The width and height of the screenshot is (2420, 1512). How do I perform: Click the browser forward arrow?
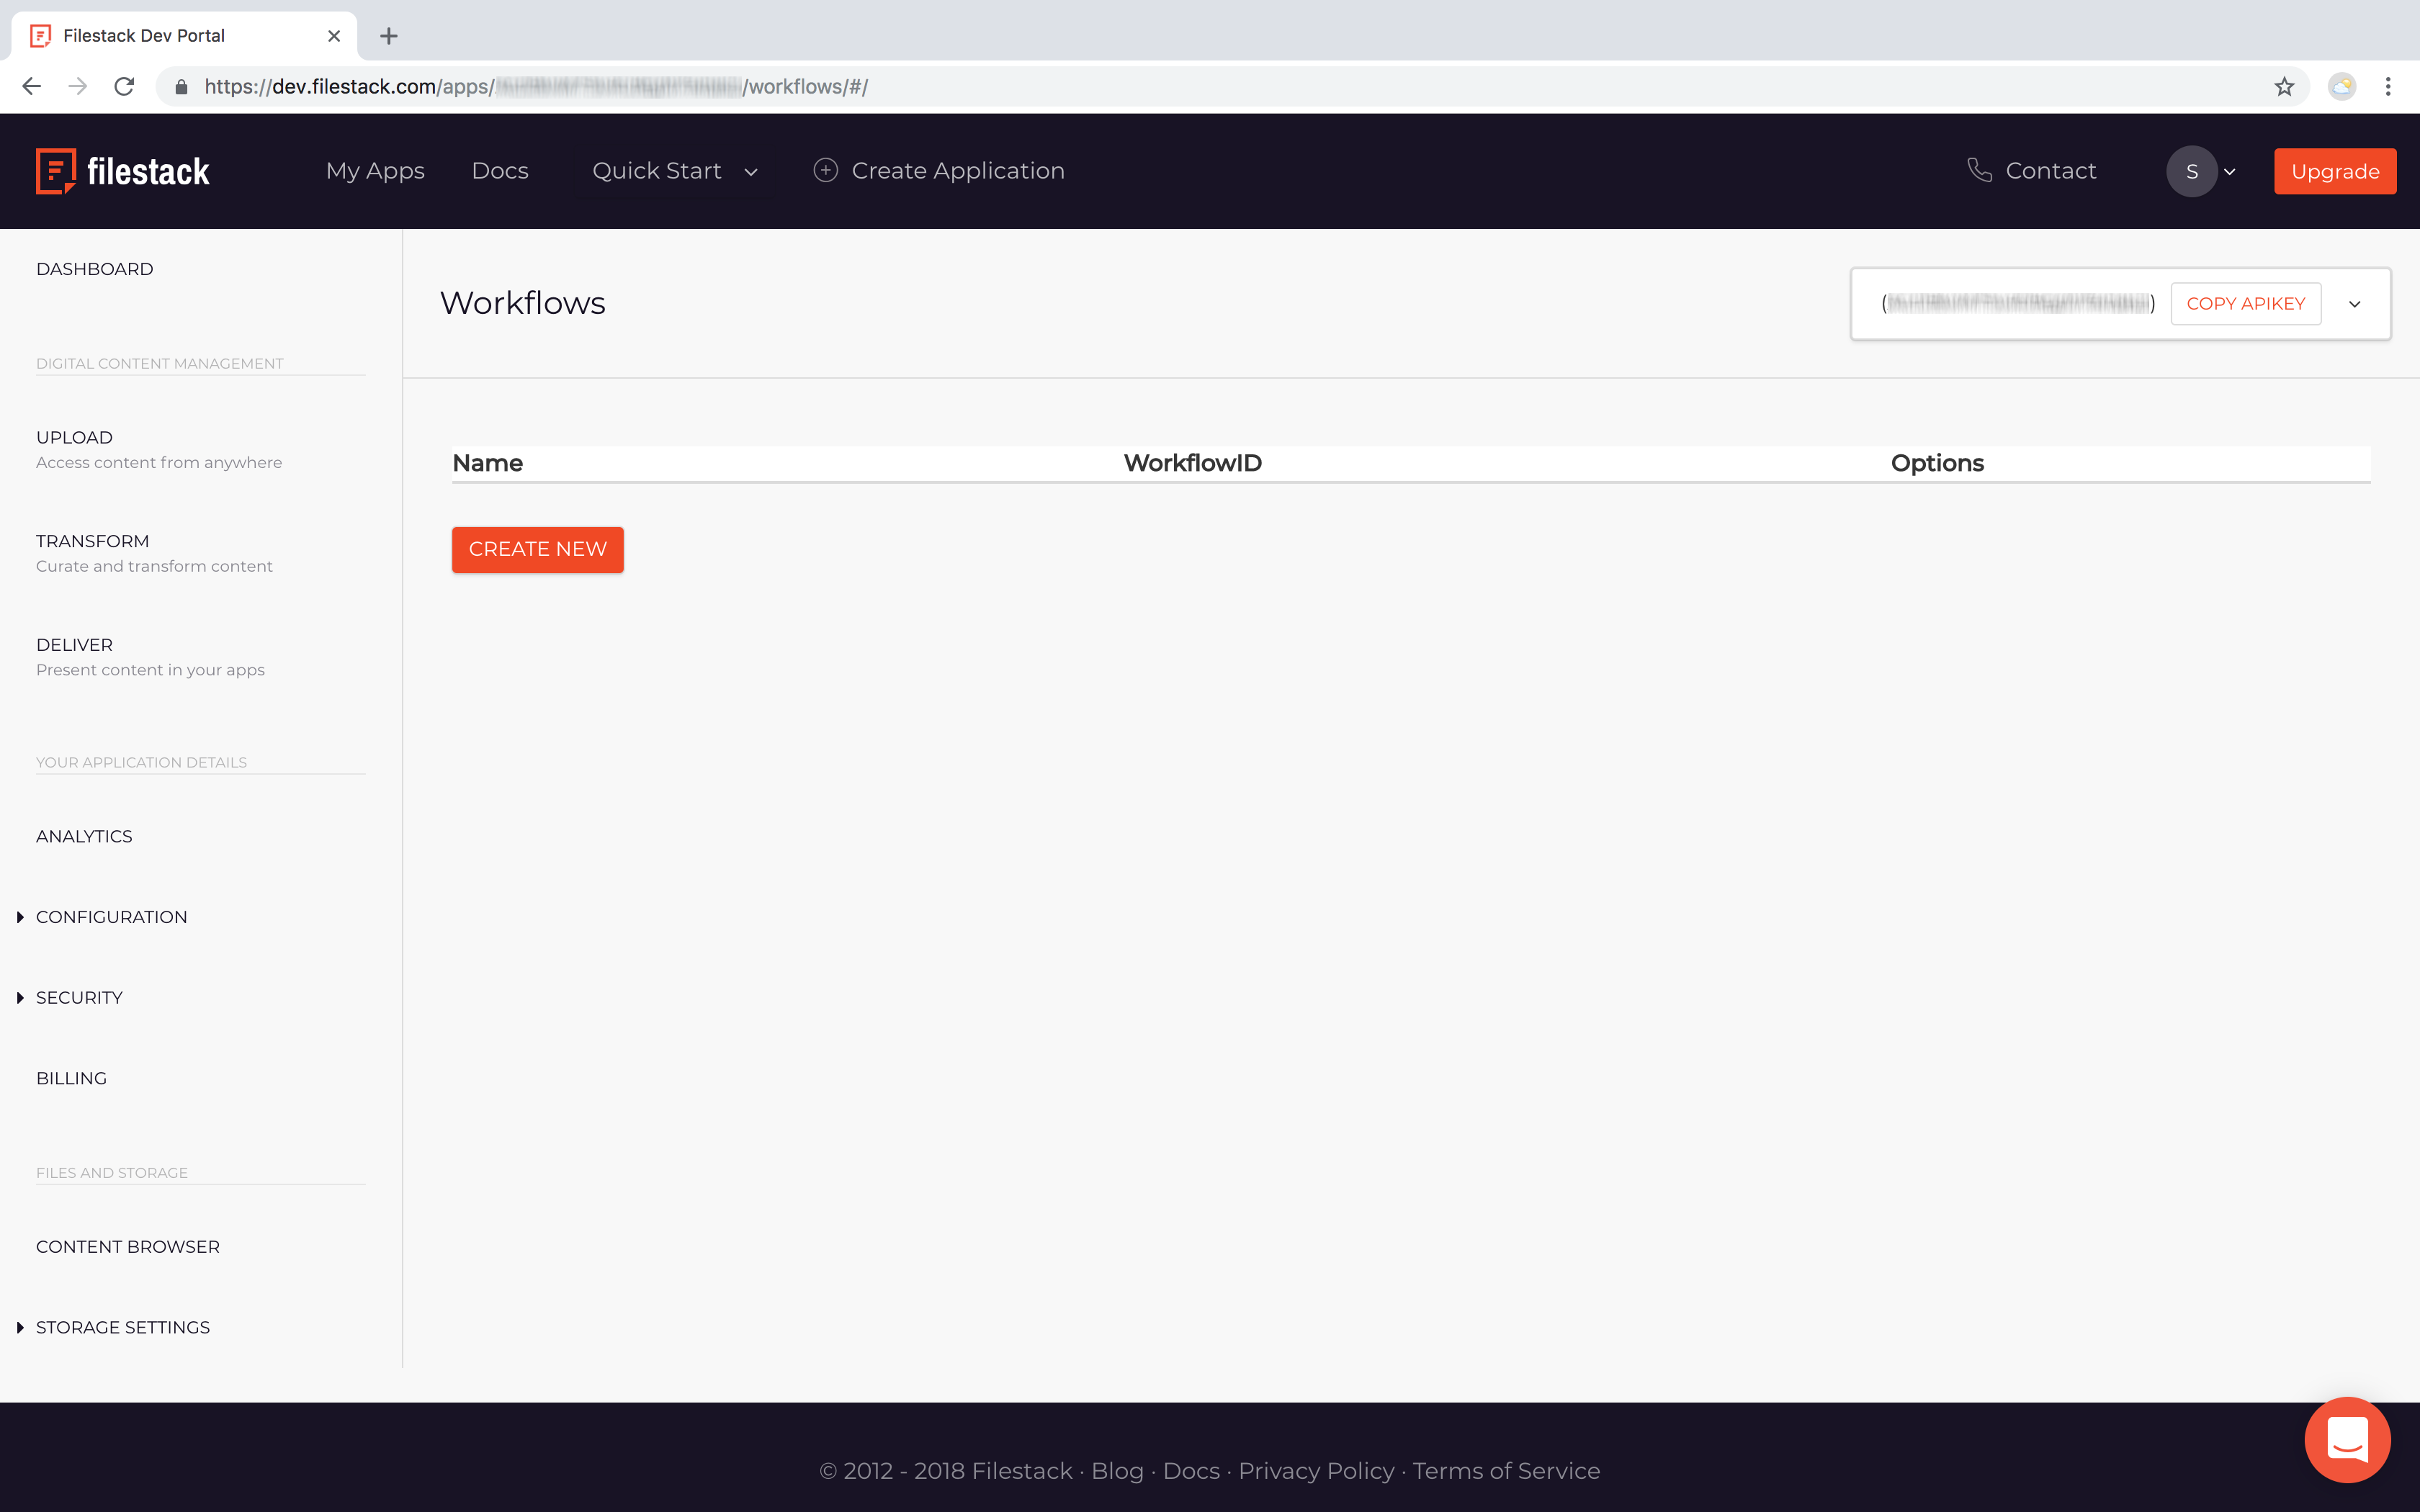[x=77, y=87]
